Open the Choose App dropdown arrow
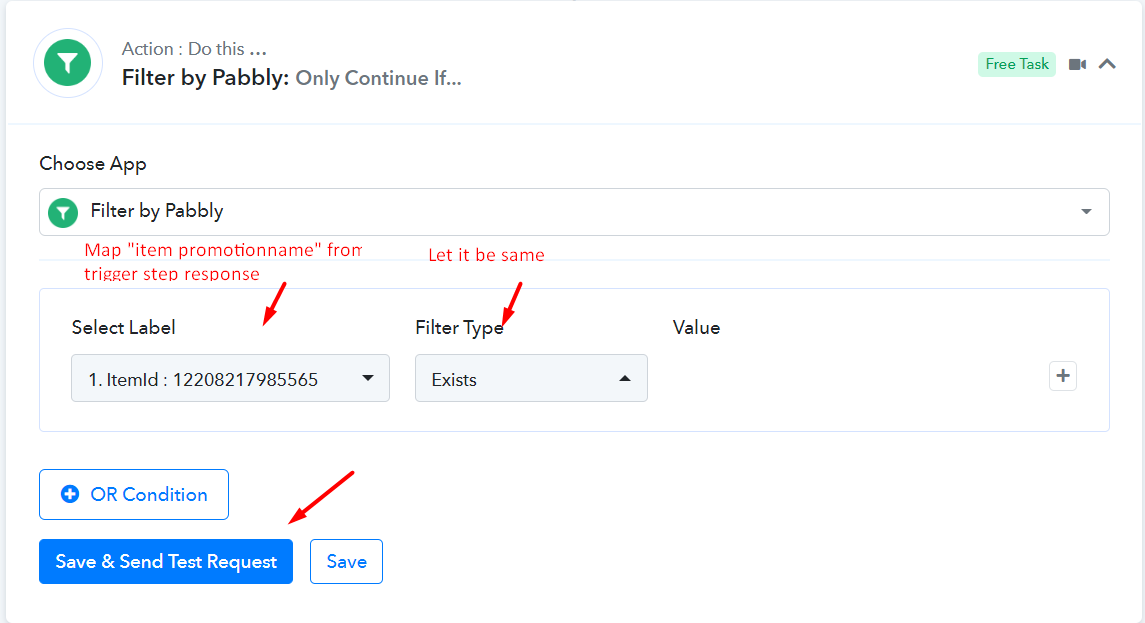1145x623 pixels. (1087, 212)
